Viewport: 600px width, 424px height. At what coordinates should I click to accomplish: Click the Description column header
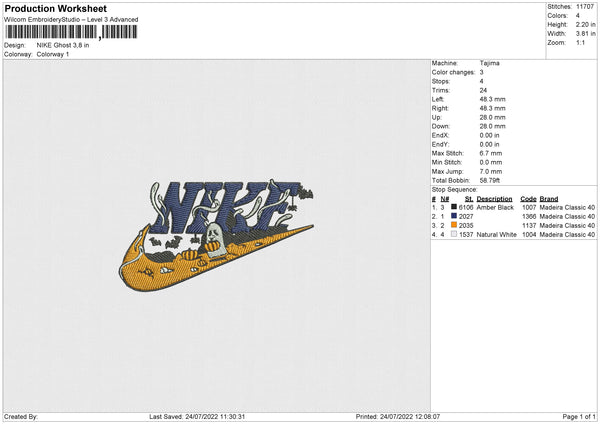[494, 199]
